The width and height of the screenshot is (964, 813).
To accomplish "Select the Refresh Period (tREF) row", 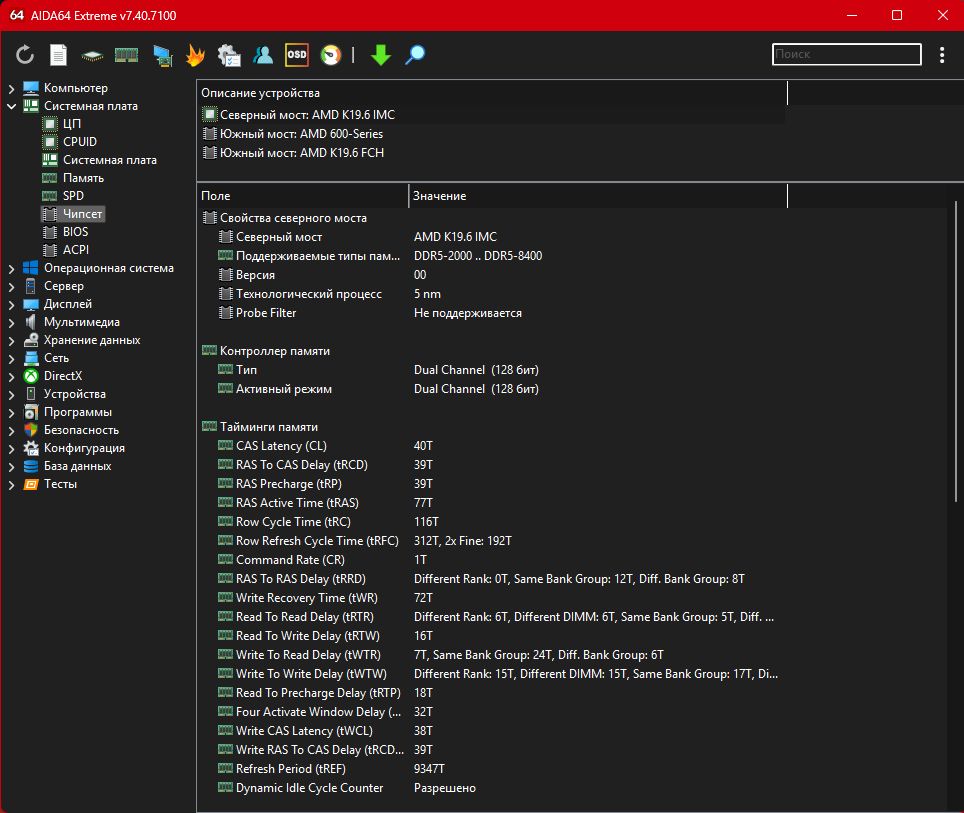I will pyautogui.click(x=492, y=769).
